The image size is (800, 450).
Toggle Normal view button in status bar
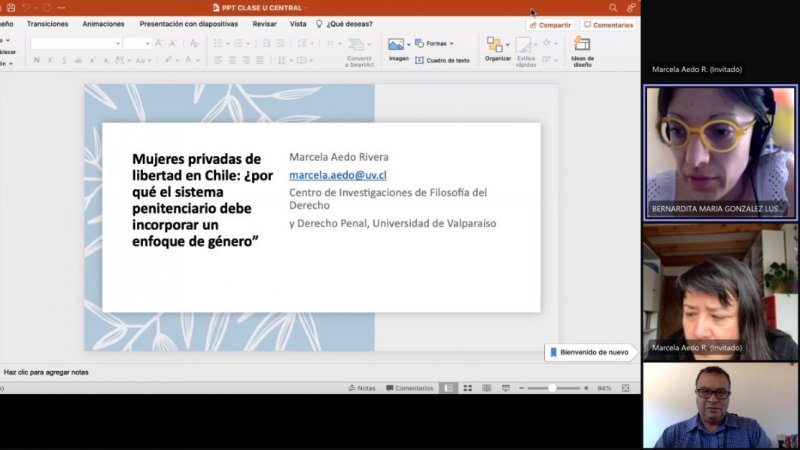(x=449, y=388)
